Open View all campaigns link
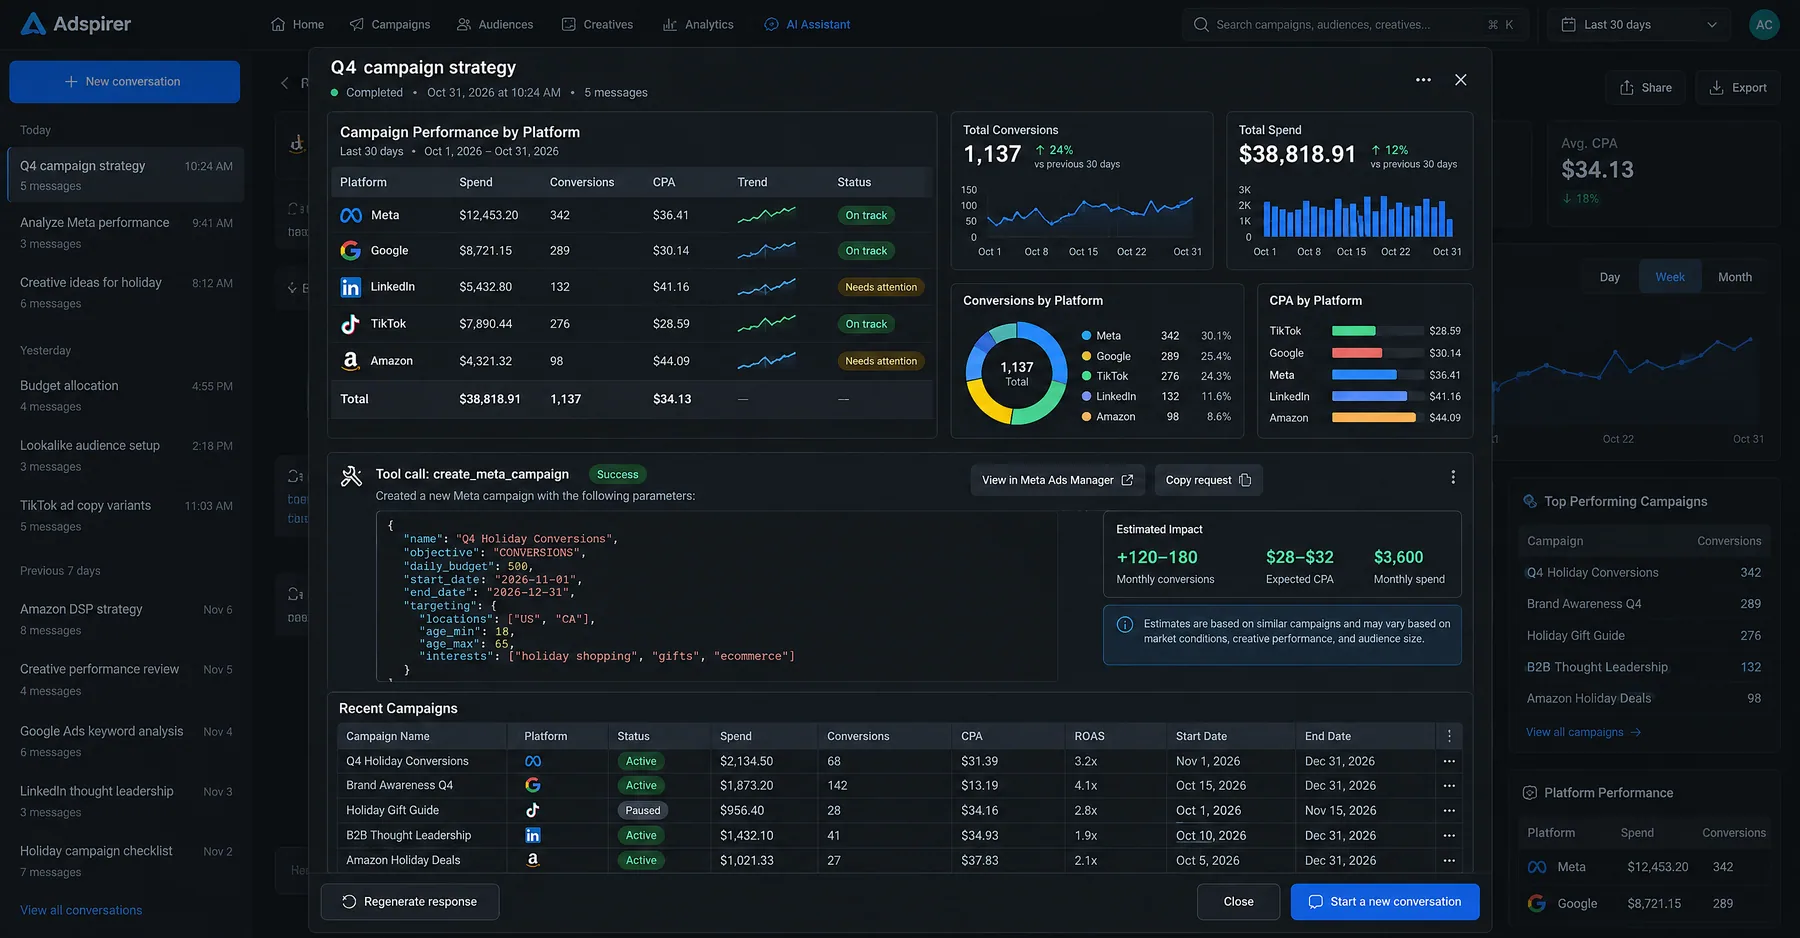 tap(1583, 732)
